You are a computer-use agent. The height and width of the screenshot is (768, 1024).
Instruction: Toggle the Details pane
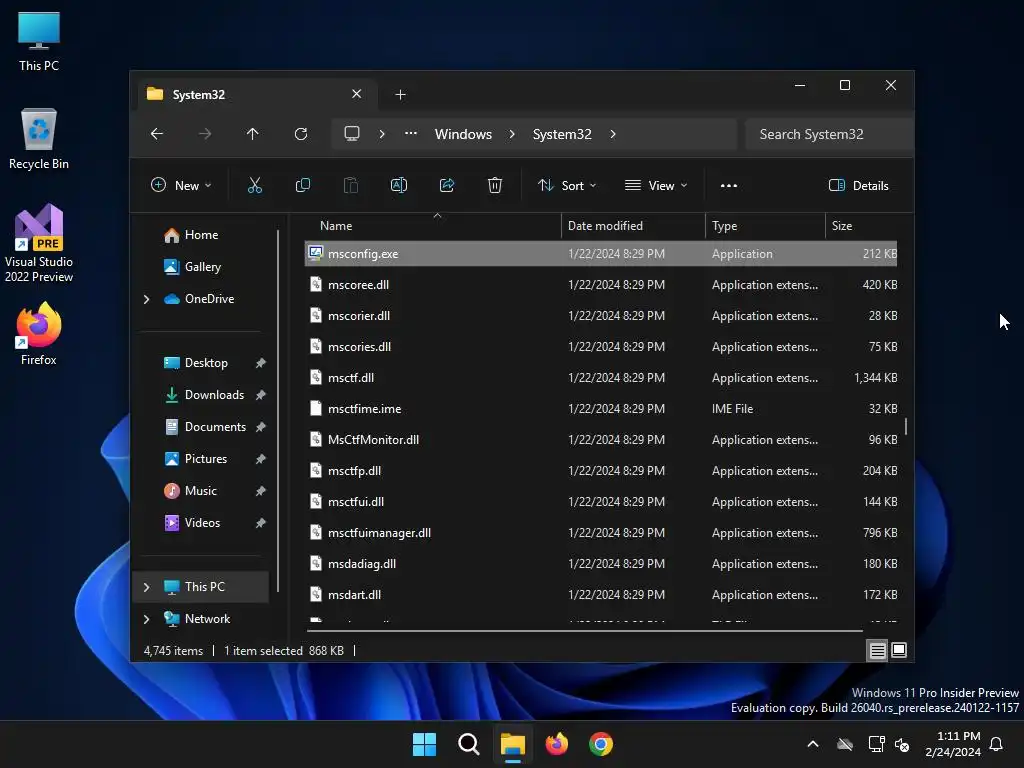click(x=858, y=185)
